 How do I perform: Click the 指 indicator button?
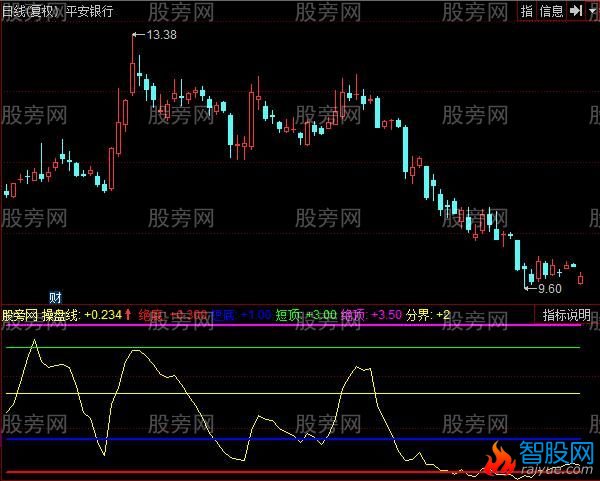[527, 11]
